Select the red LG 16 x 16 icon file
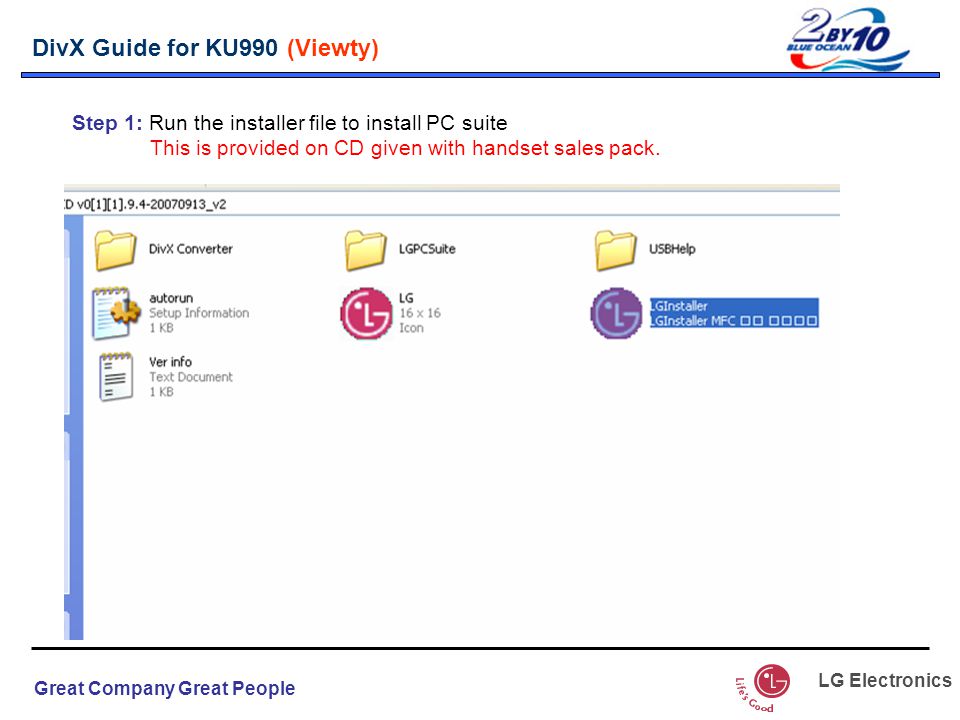 click(x=366, y=313)
